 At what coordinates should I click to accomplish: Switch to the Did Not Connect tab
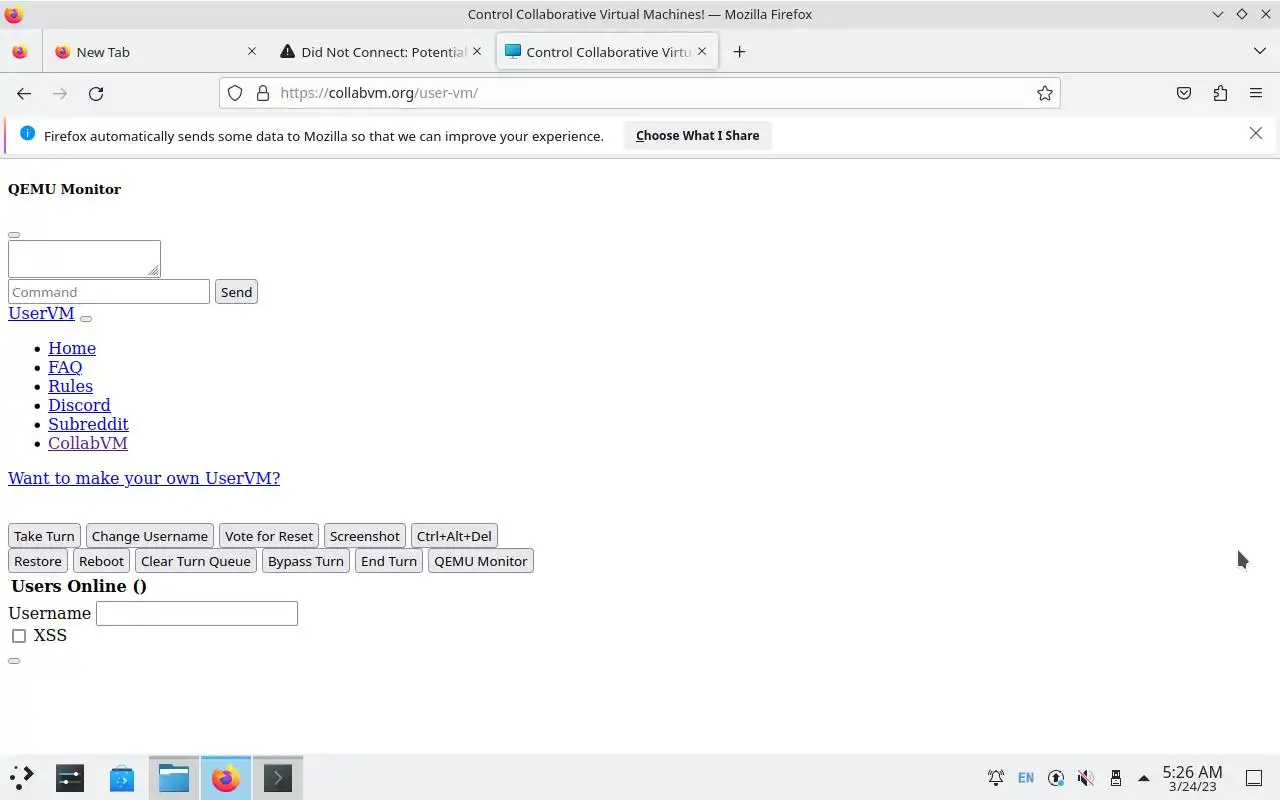pos(382,52)
